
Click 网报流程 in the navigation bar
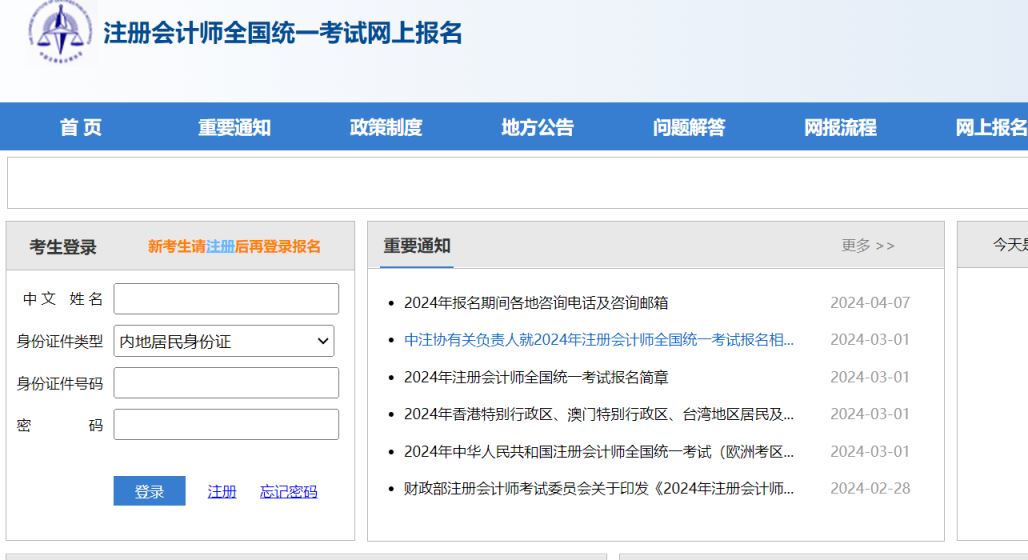840,127
